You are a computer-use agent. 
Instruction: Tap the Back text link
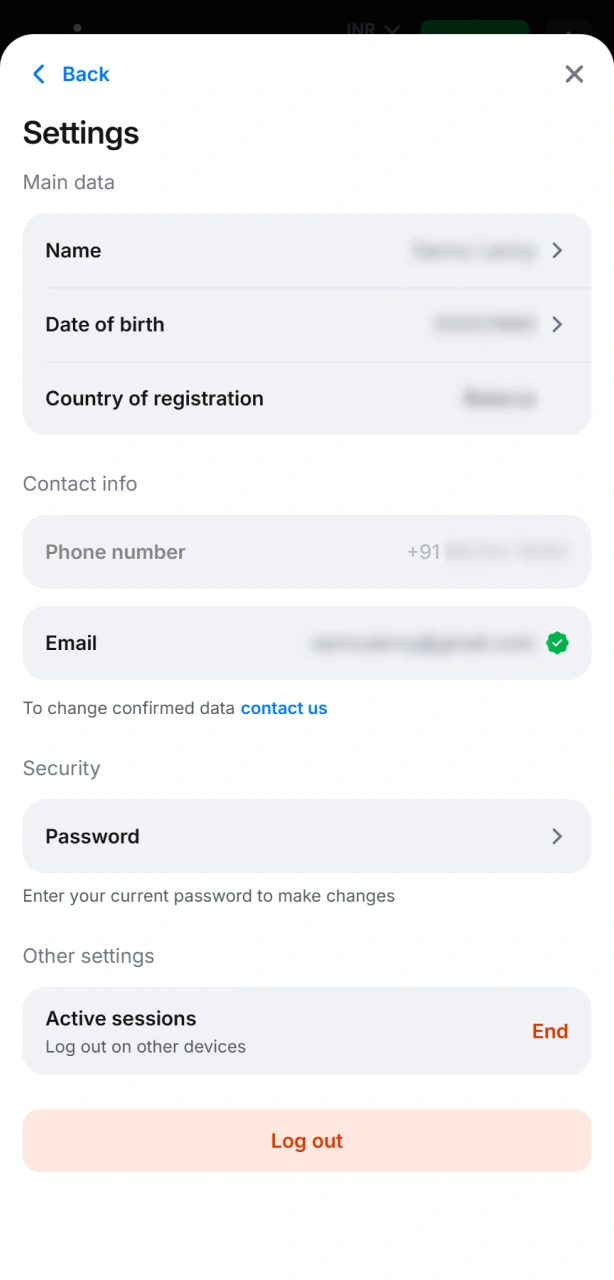(86, 74)
